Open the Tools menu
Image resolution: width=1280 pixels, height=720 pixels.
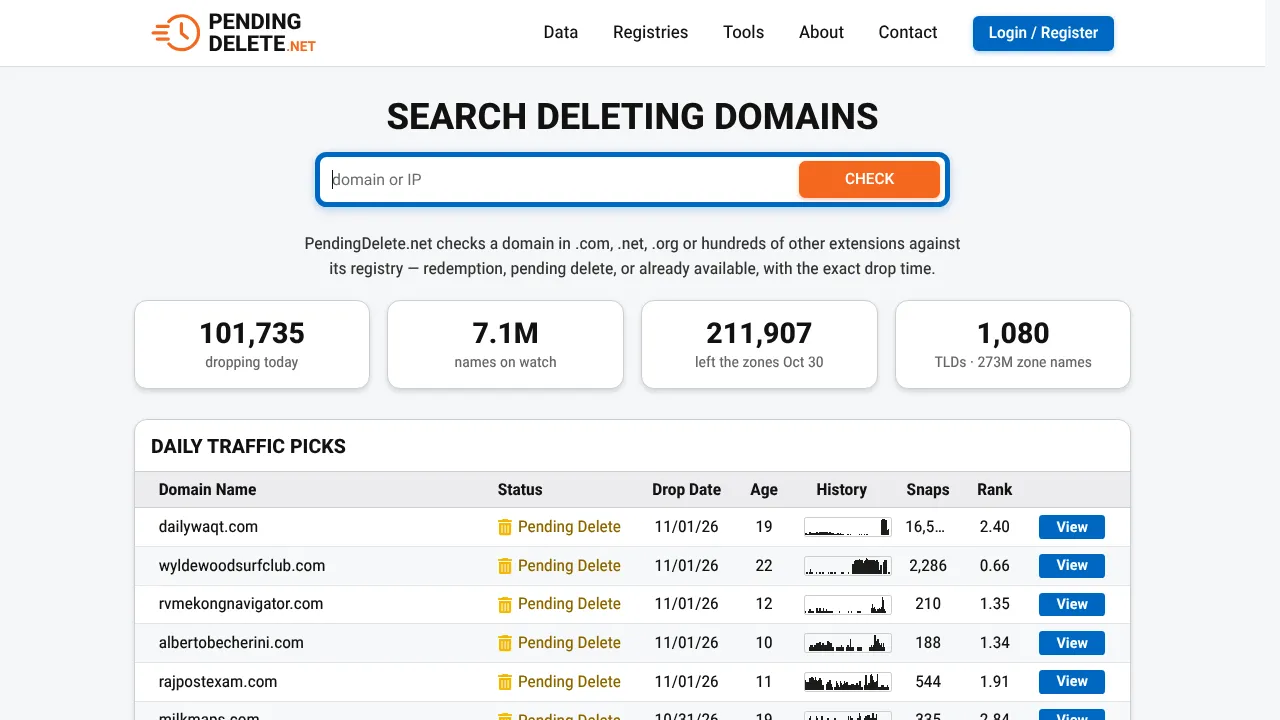pos(744,32)
